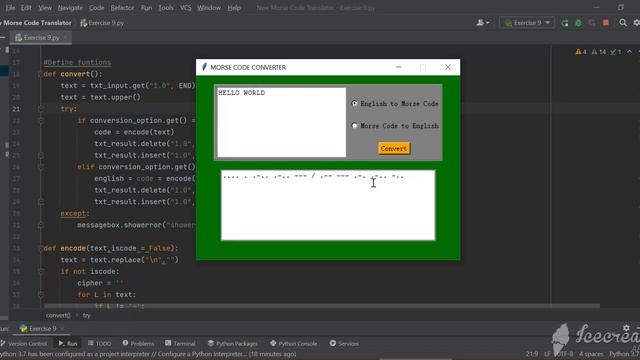The height and width of the screenshot is (360, 640).
Task: Open the Problems tool window
Action: (x=138, y=343)
